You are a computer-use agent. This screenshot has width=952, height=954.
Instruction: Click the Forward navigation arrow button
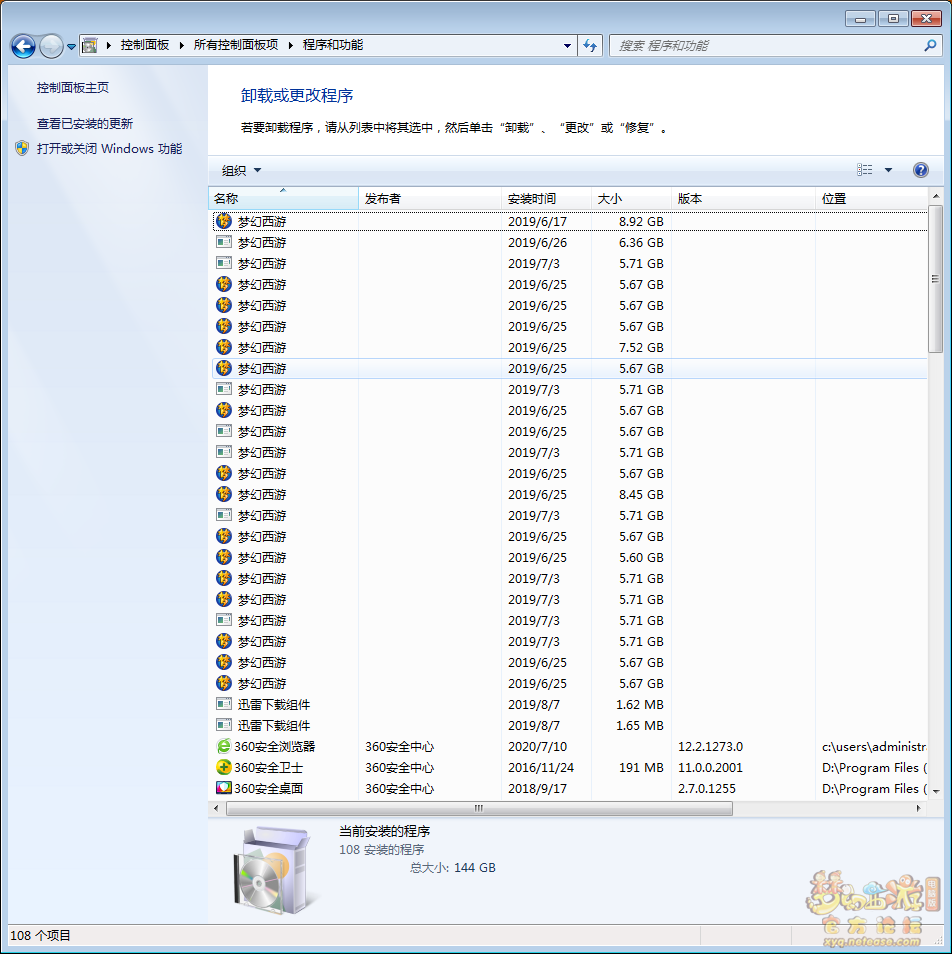coord(51,46)
